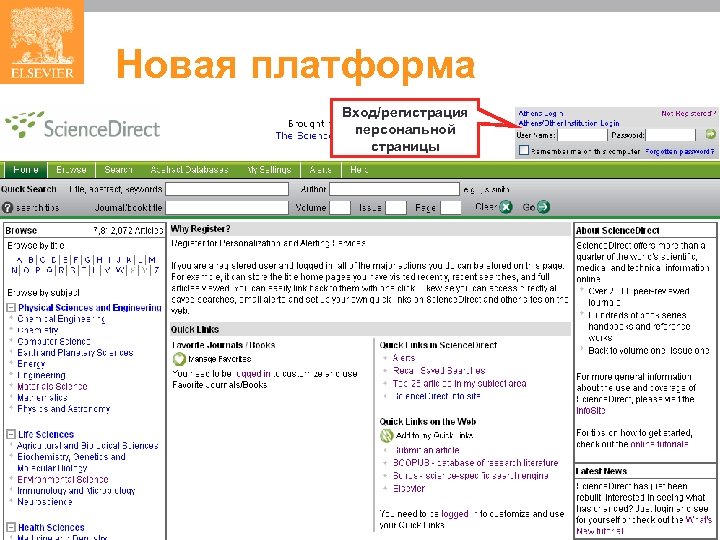
Task: Click the green login arrow button
Action: pos(710,134)
